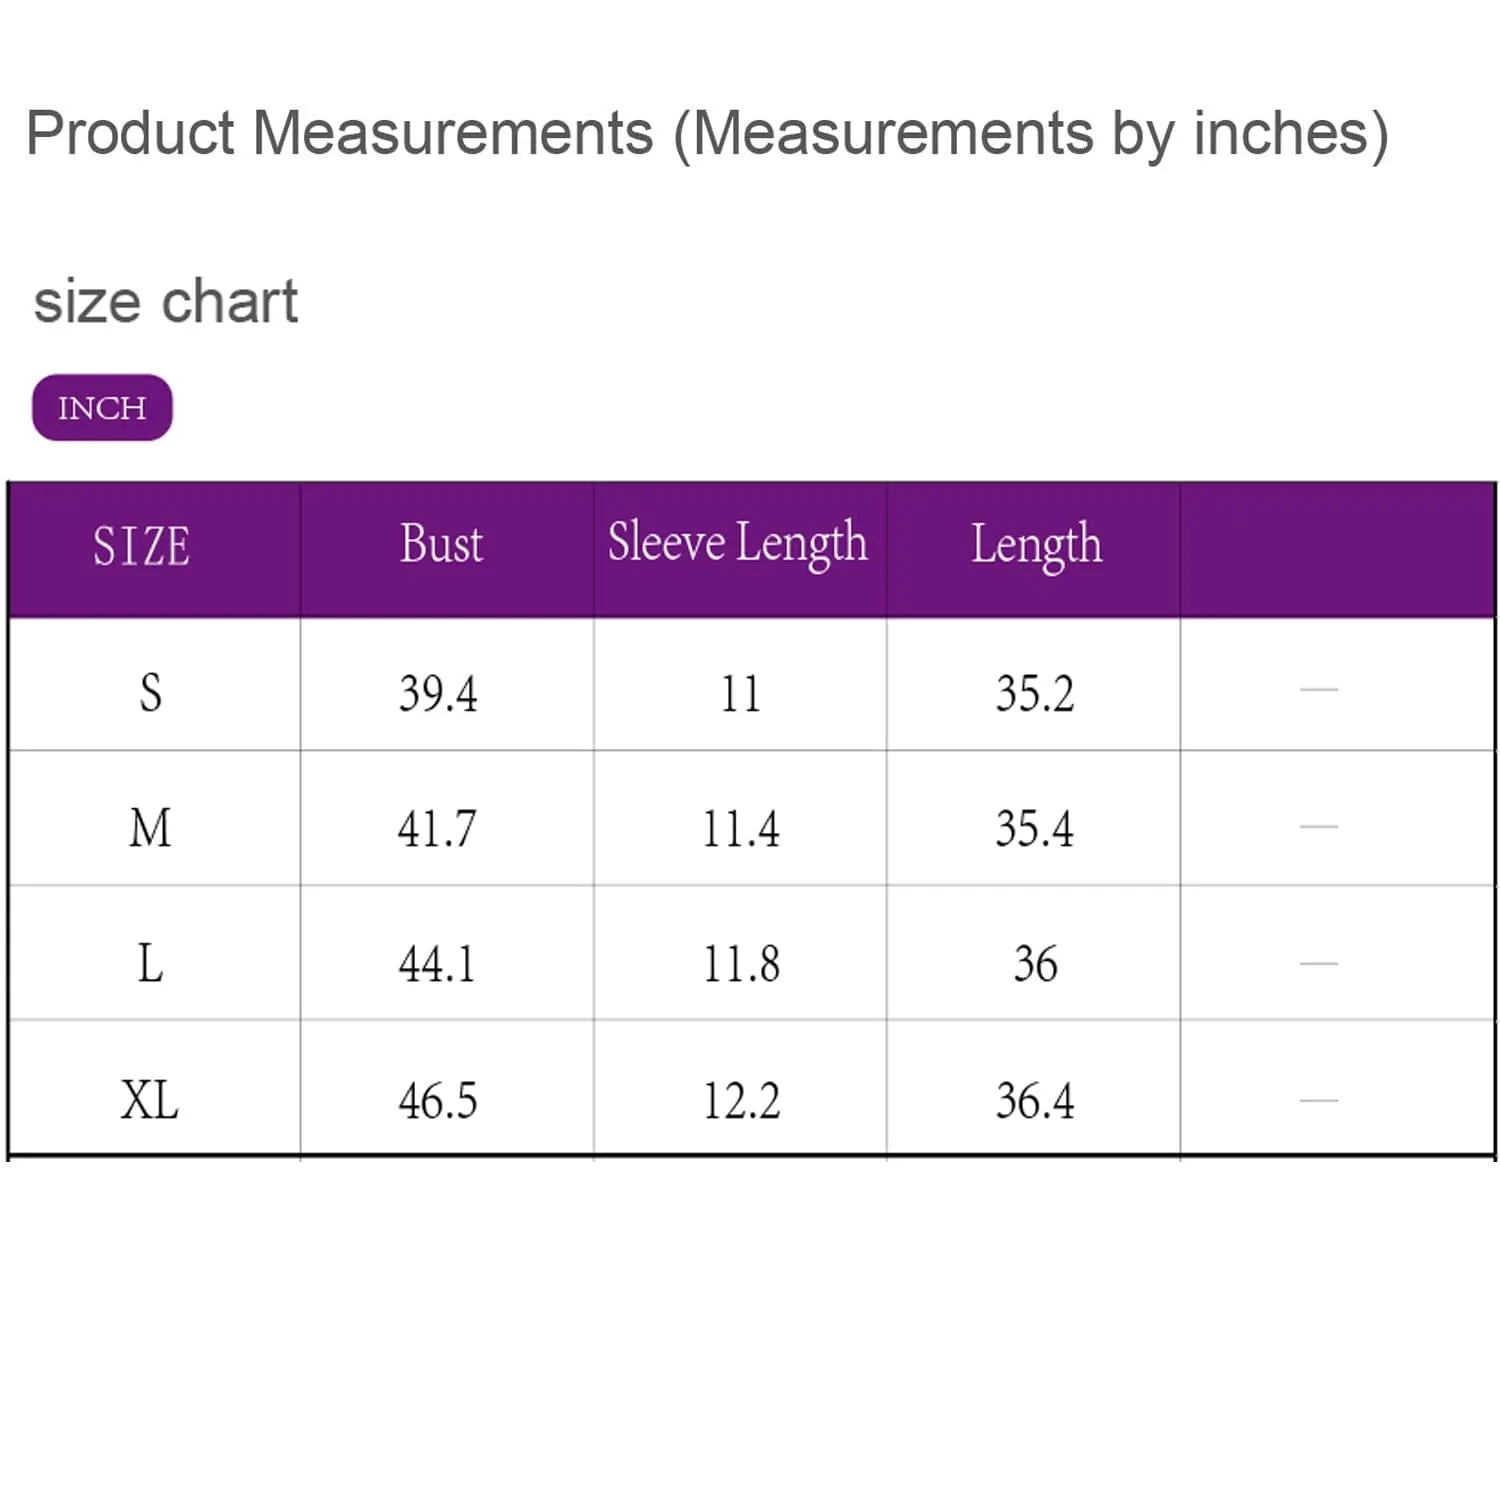Click the purple INCH unit button

point(102,408)
